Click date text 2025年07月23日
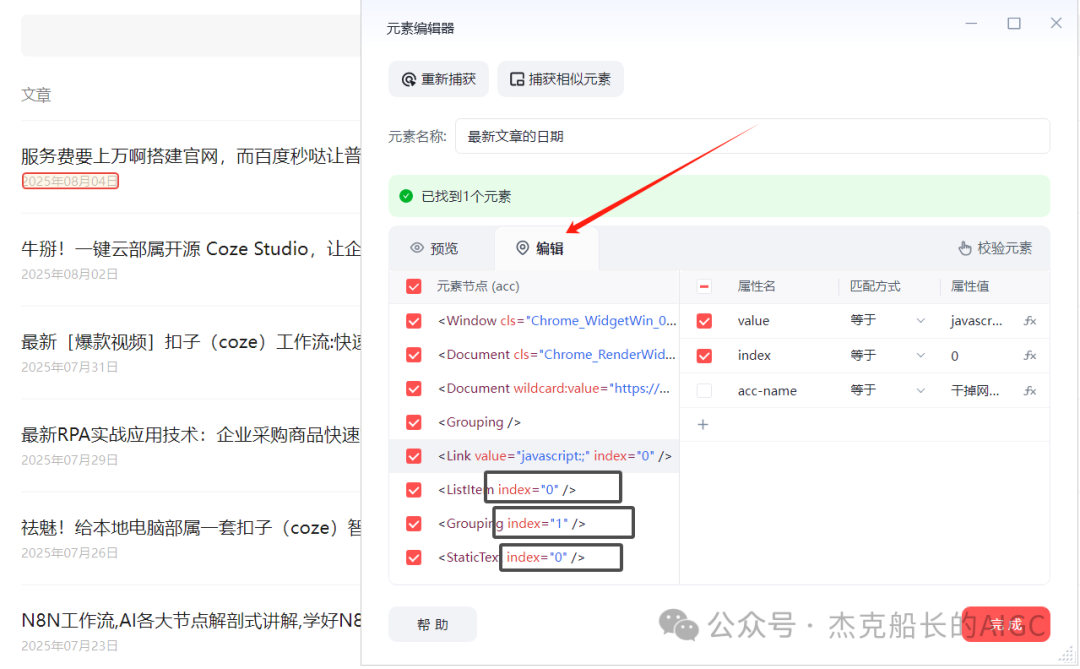Screen dimensions: 1080x669 point(70,646)
